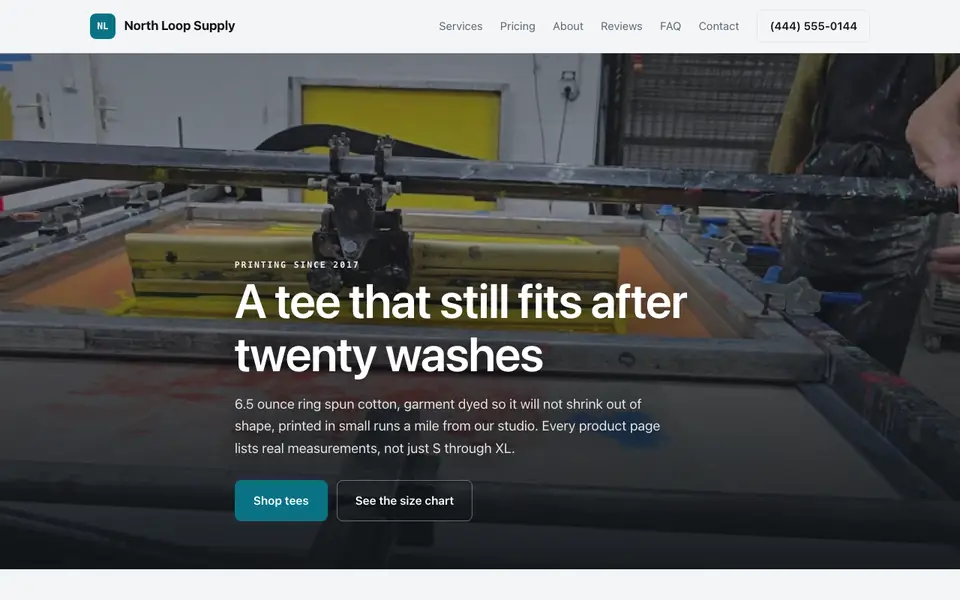Screen dimensions: 960x600
Task: Click the PRINTING SINCE 2017 label
Action: (x=297, y=264)
